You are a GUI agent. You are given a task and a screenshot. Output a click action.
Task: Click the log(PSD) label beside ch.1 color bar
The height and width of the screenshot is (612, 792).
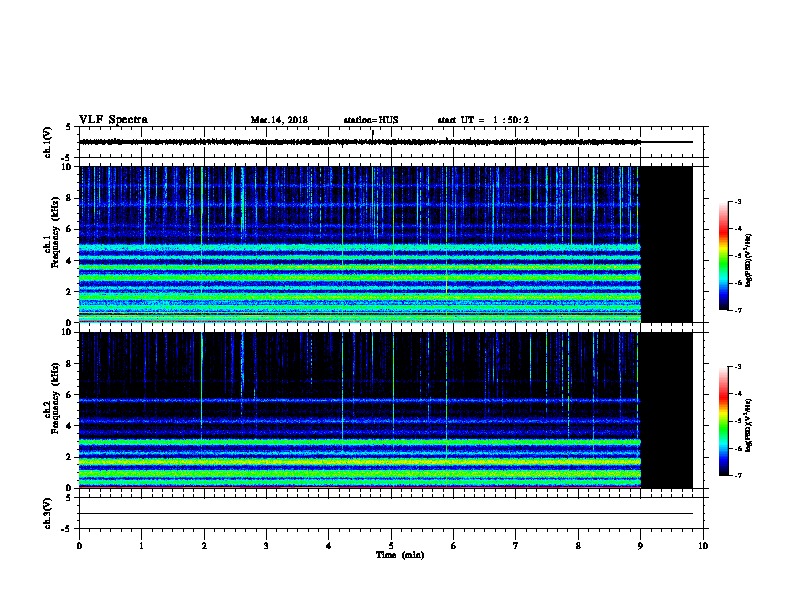point(749,260)
